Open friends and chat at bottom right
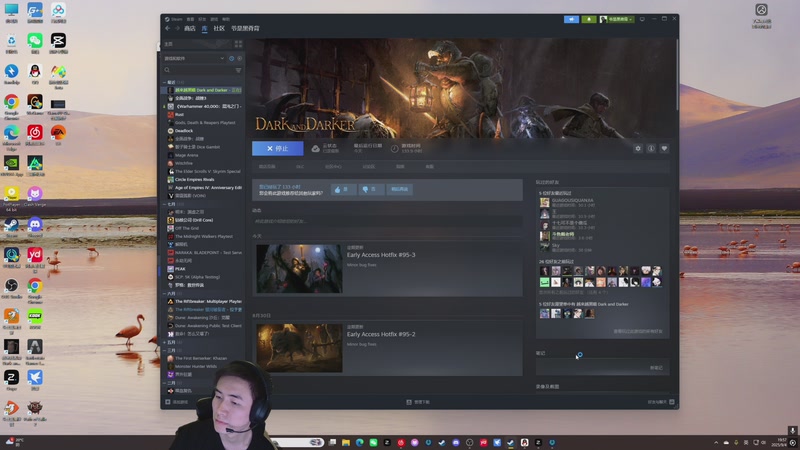The image size is (800, 450). (x=661, y=402)
